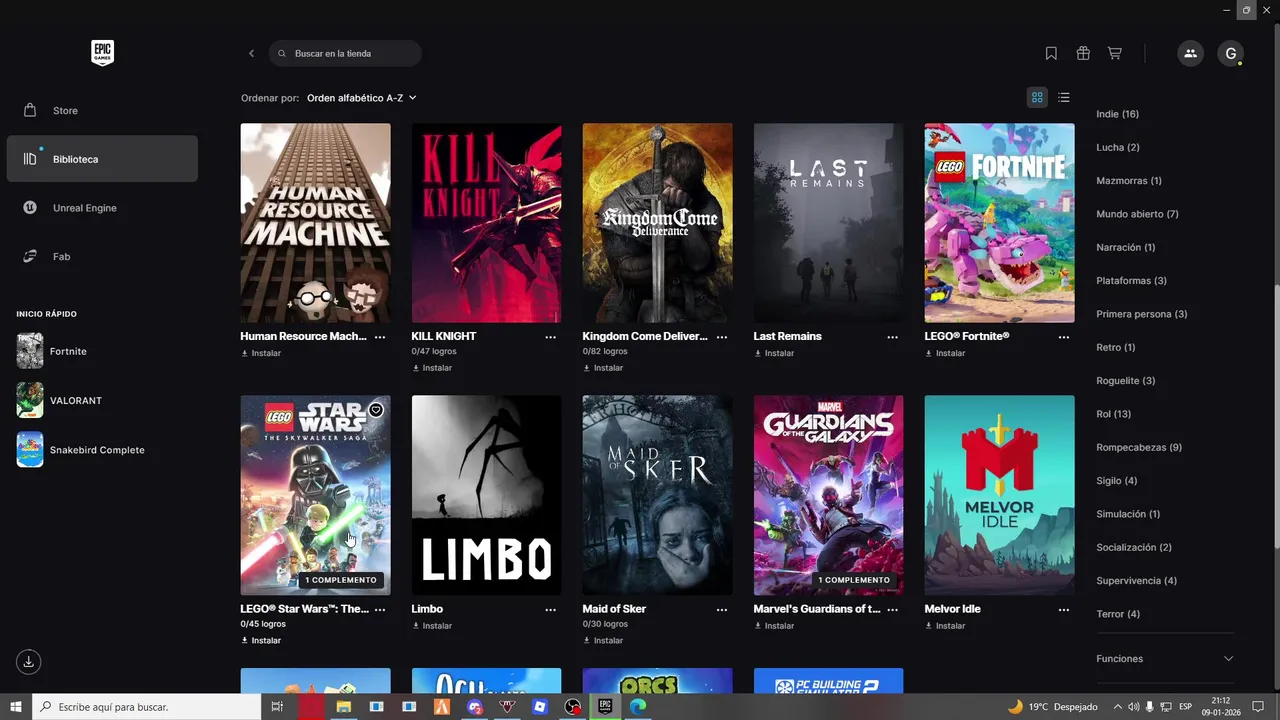Open more options for Marvel's Guardians
The height and width of the screenshot is (720, 1280).
893,609
